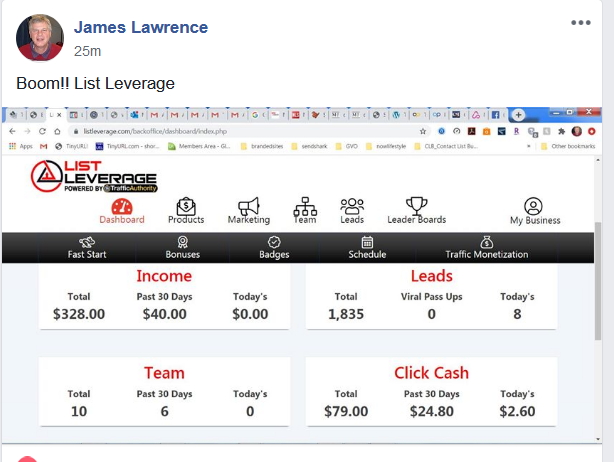Open the Members Area bookmark
Screen dimensions: 614x462
coord(199,146)
